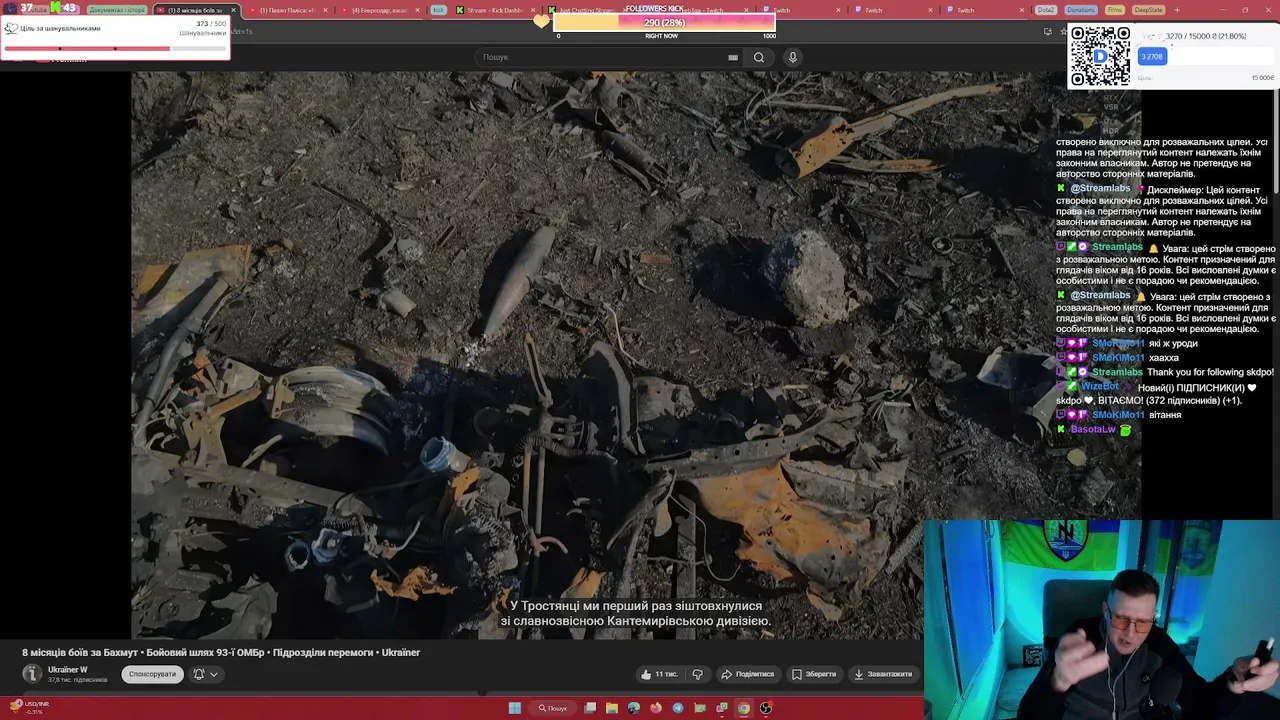1280x720 pixels.
Task: Switch to Stream - Kick Dashboard tab
Action: click(x=494, y=10)
